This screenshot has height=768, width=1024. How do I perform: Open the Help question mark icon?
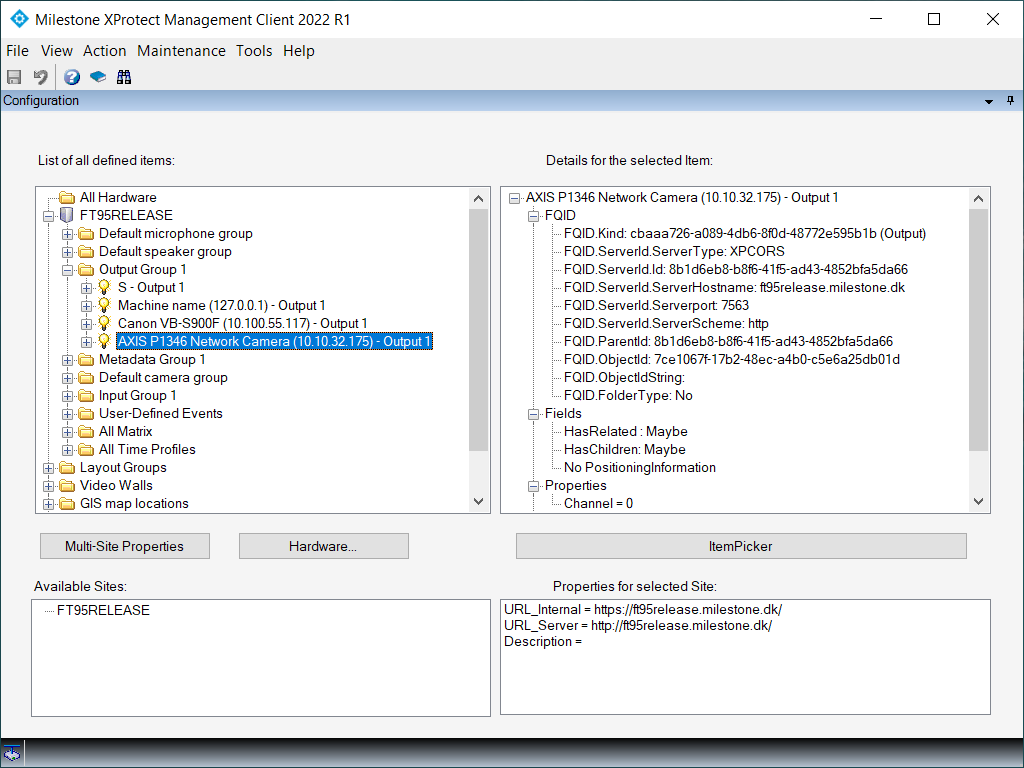72,77
